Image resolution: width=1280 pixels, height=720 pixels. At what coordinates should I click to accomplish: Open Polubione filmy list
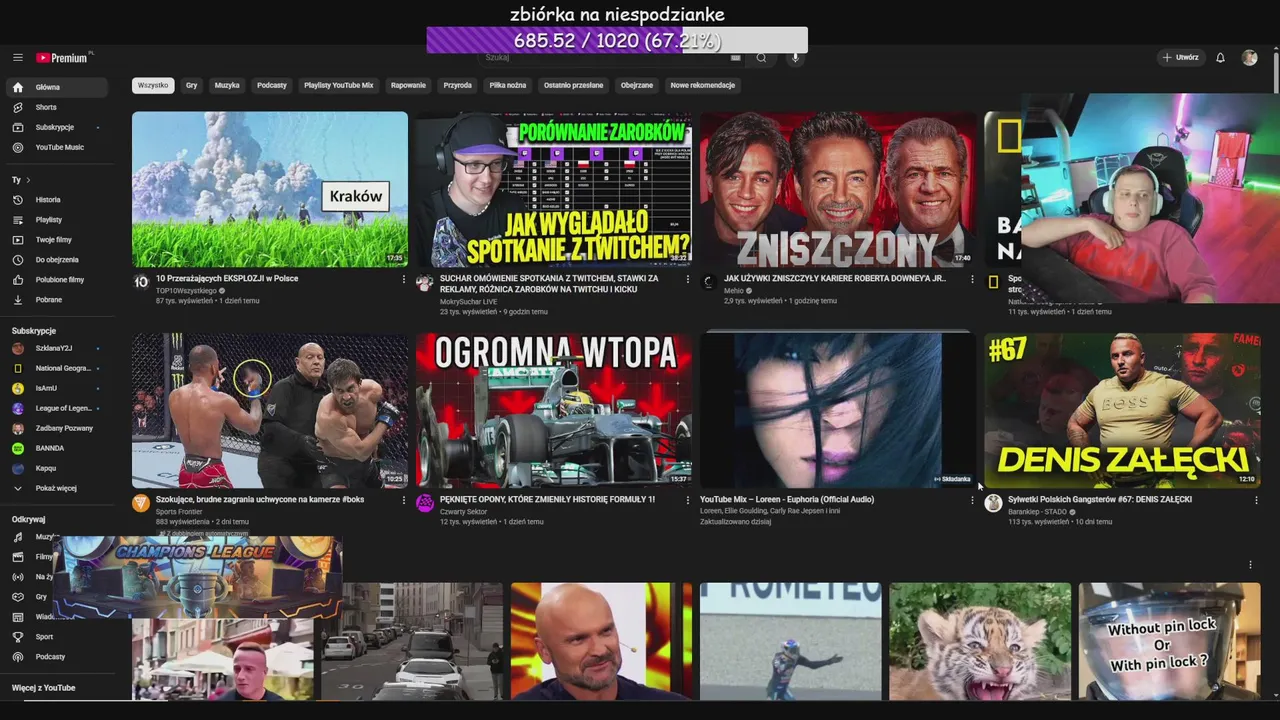coord(57,280)
